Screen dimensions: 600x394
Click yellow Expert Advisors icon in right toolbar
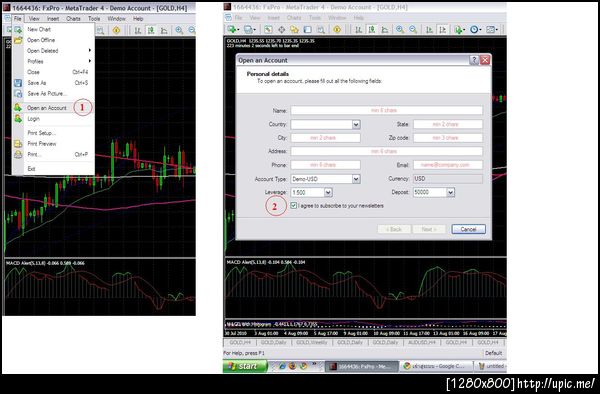point(337,29)
